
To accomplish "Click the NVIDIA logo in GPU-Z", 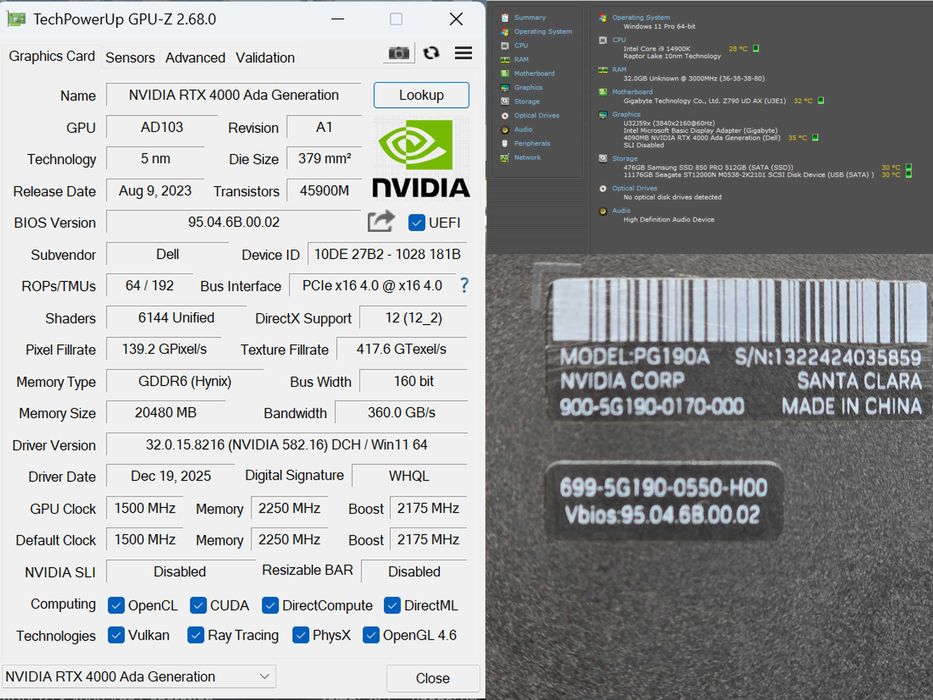I will 421,158.
